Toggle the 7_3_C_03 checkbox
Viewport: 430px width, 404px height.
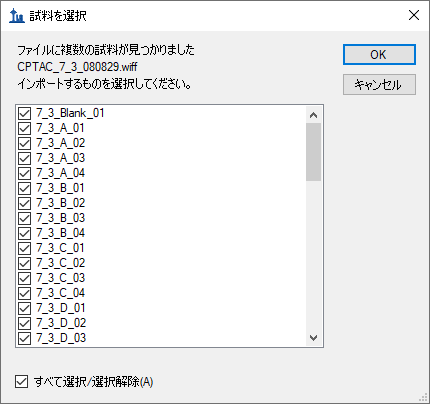click(24, 278)
